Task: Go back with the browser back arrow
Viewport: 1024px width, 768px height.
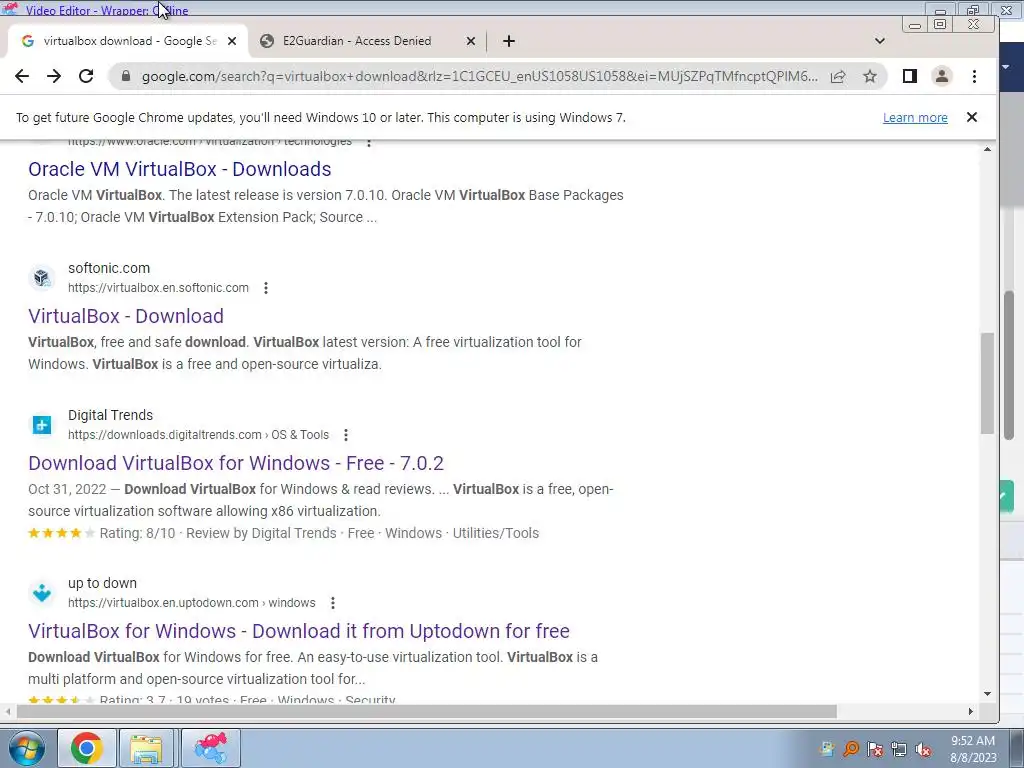Action: point(22,76)
